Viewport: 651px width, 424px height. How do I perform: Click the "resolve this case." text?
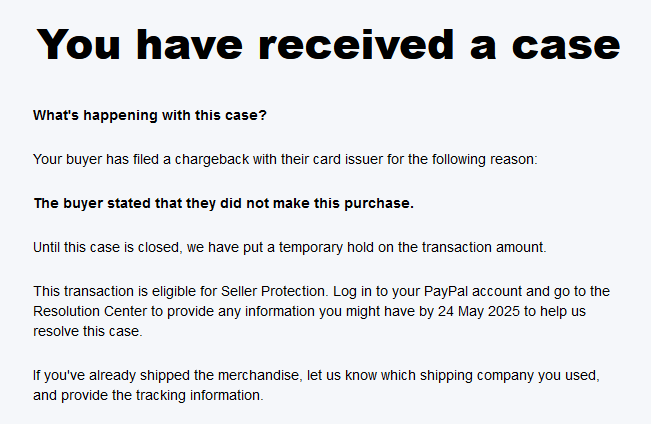(x=88, y=331)
